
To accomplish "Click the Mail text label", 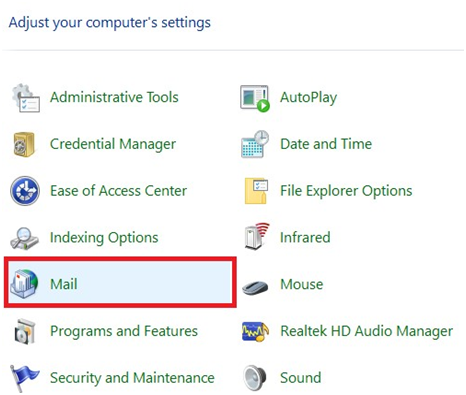I will click(64, 284).
